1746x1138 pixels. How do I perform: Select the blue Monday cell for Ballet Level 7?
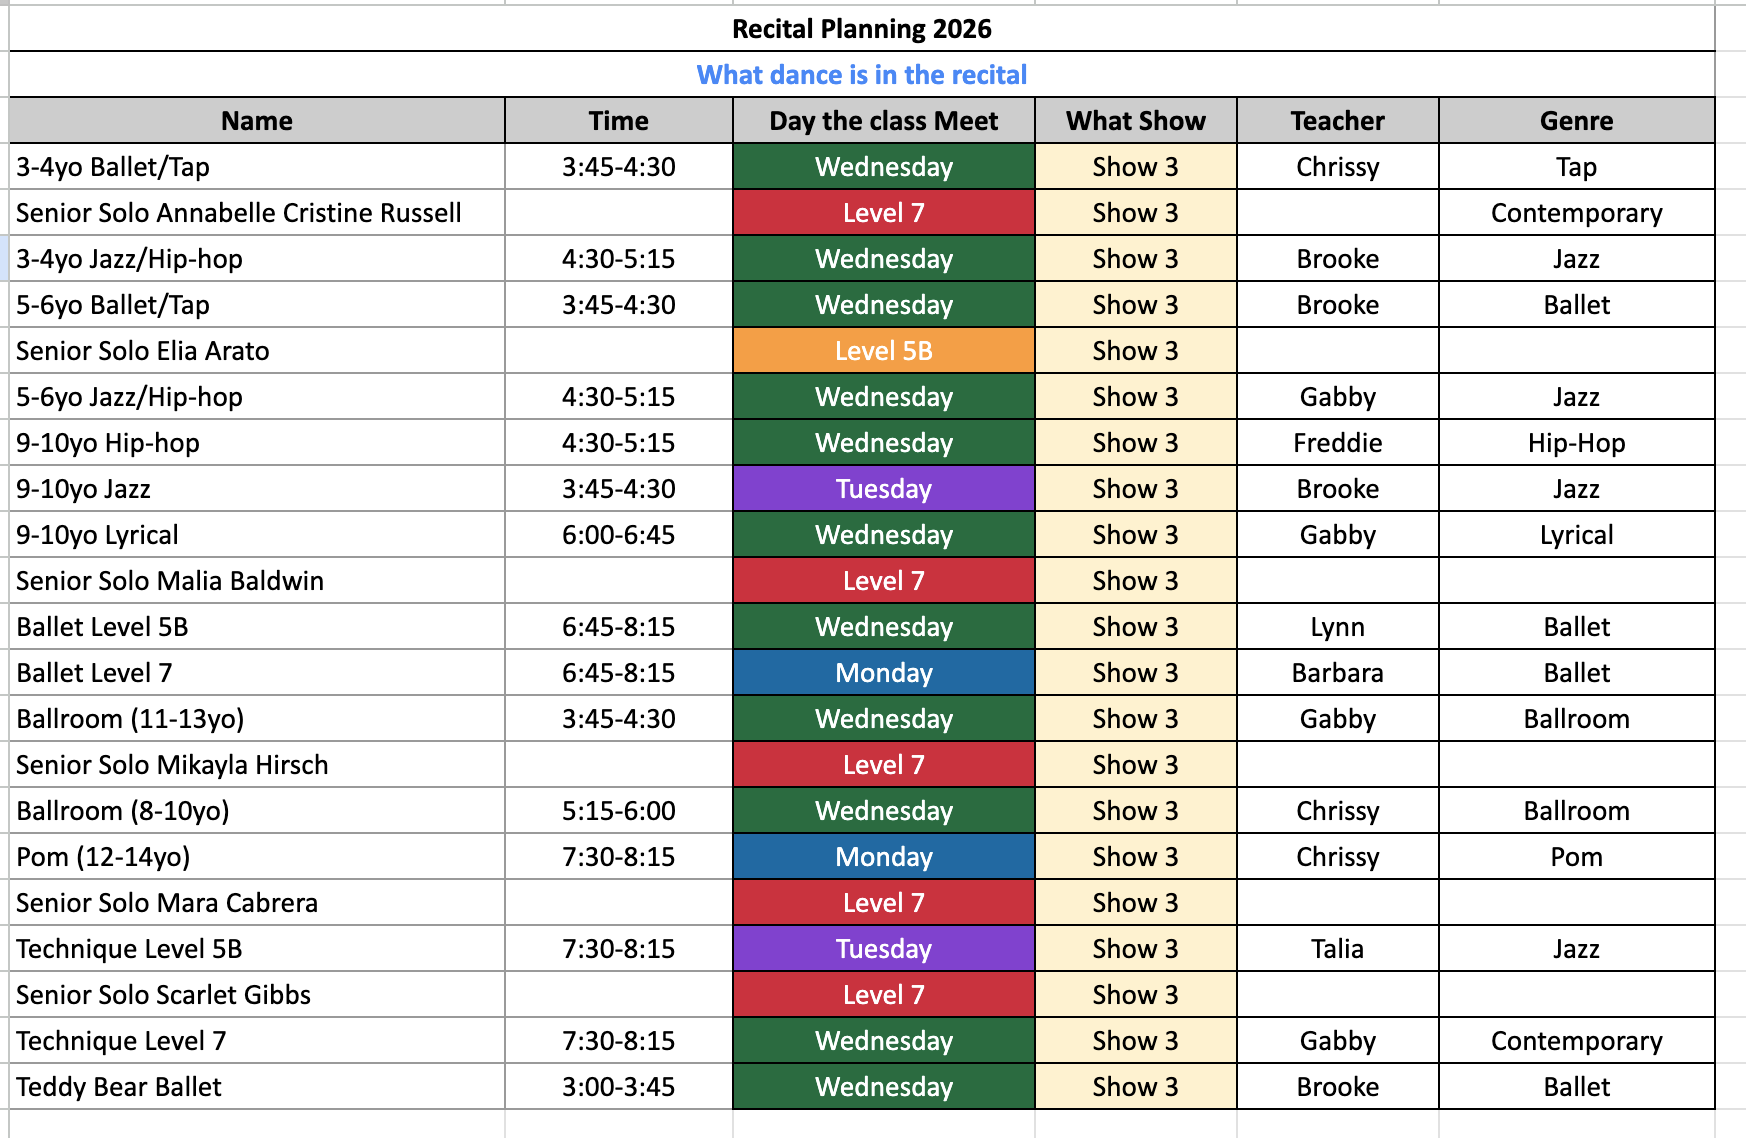(883, 673)
